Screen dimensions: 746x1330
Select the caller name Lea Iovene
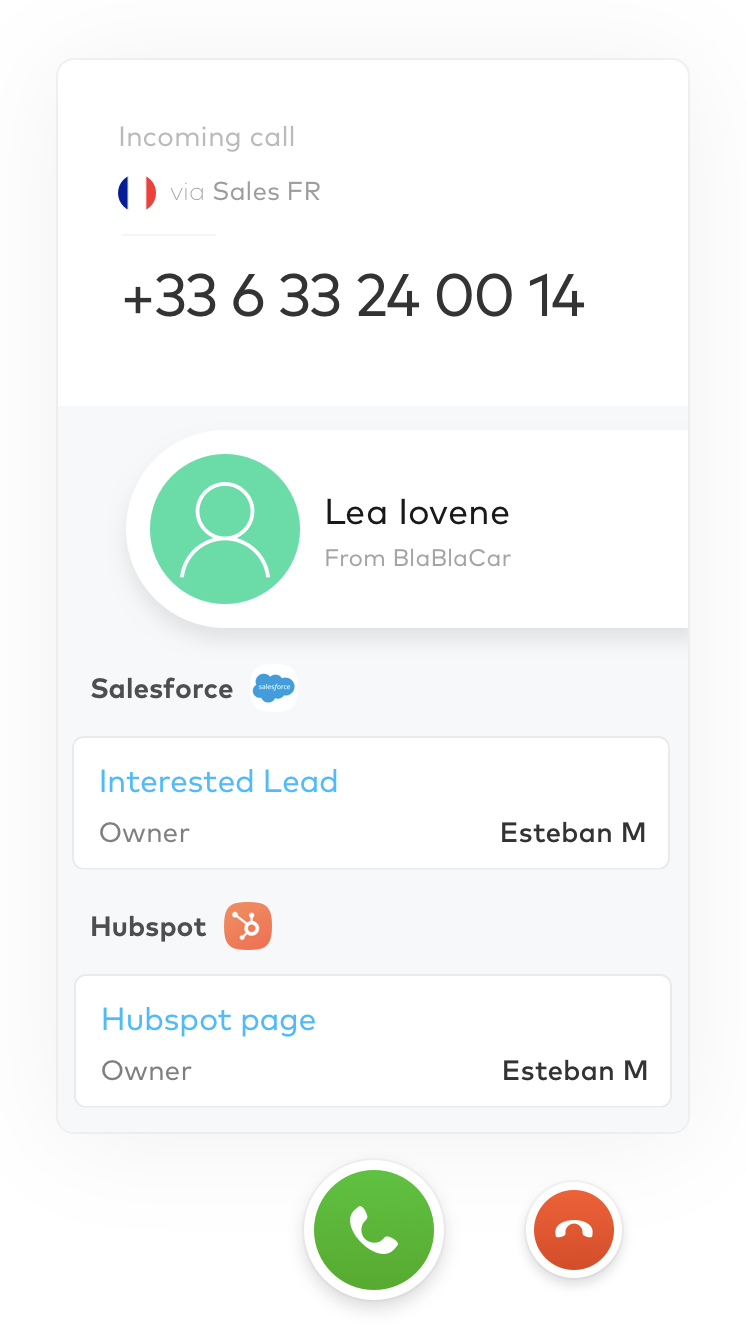pyautogui.click(x=417, y=512)
